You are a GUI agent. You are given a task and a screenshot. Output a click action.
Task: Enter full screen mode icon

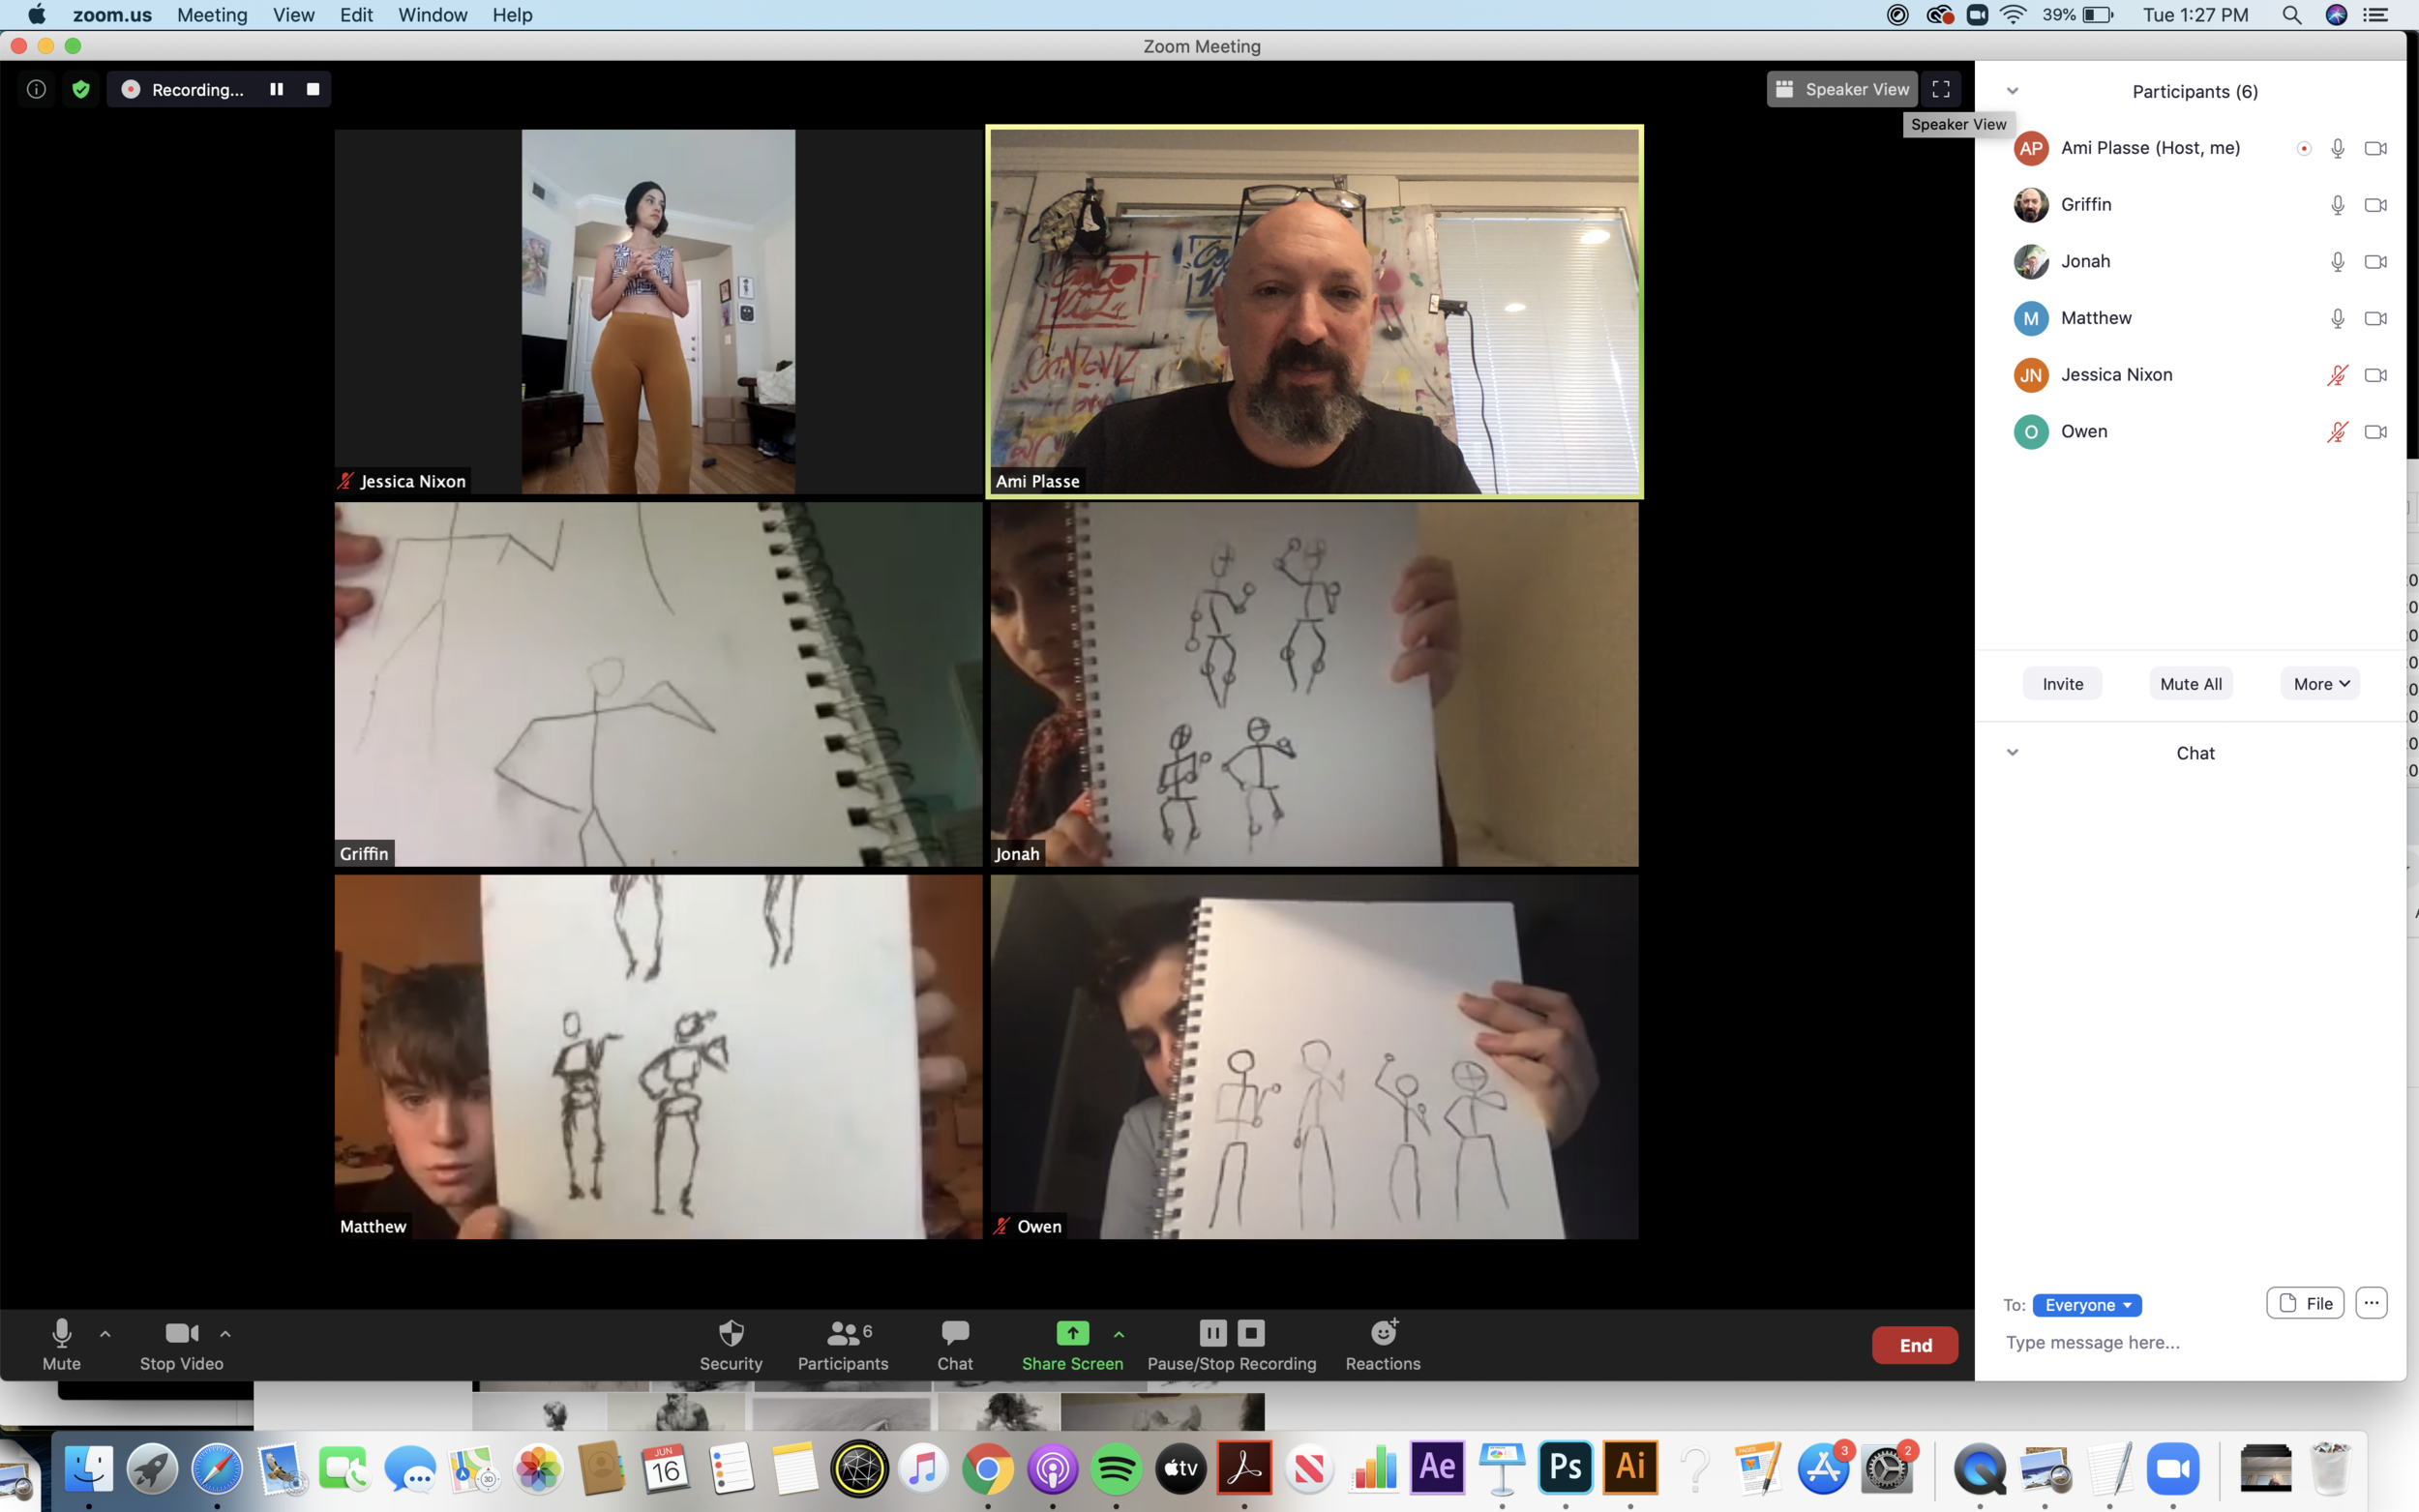click(x=1940, y=89)
